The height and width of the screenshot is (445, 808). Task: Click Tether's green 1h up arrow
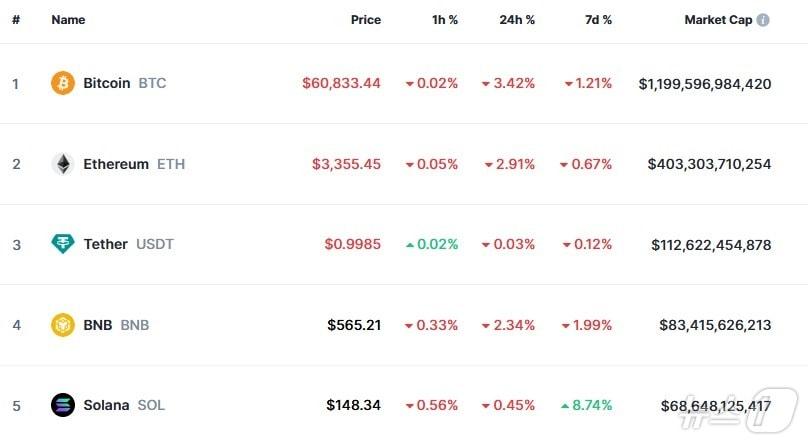[410, 244]
